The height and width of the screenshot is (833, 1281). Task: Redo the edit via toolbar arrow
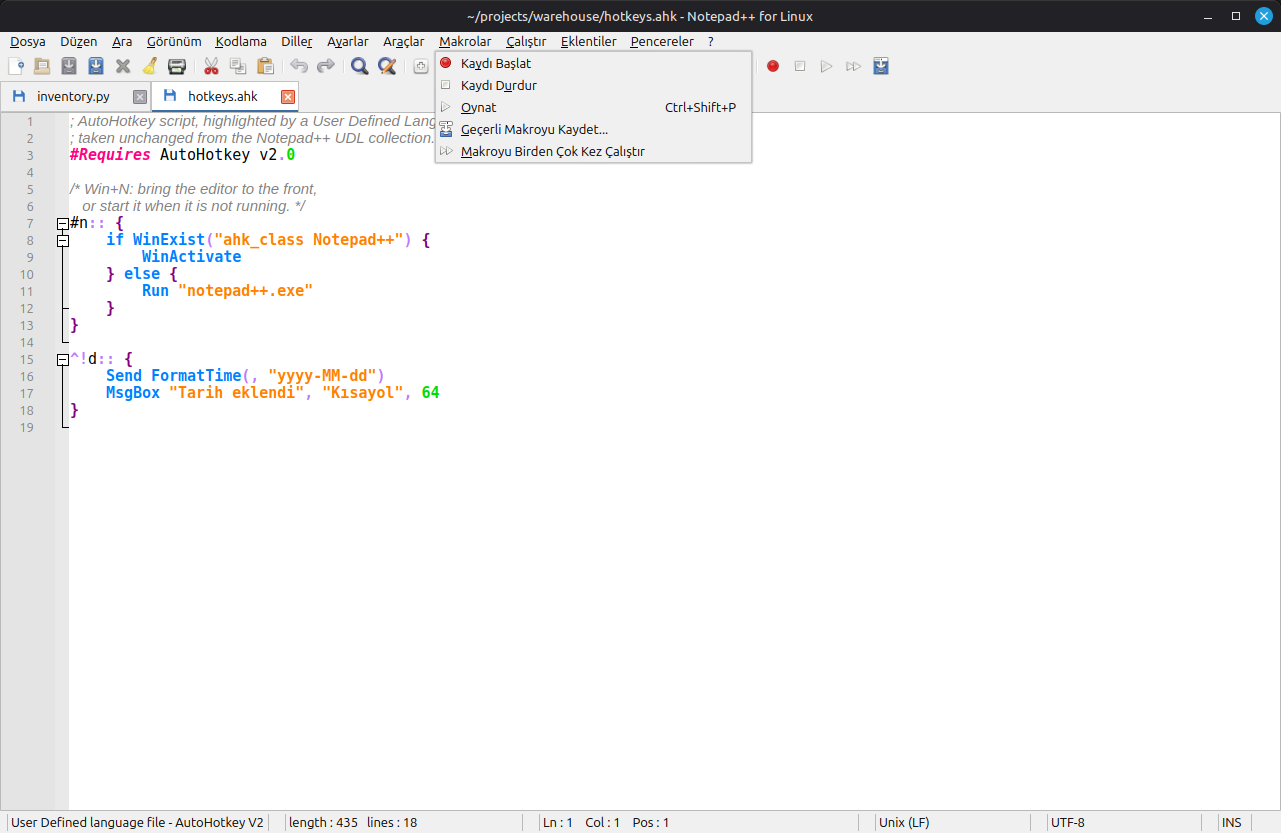point(326,66)
